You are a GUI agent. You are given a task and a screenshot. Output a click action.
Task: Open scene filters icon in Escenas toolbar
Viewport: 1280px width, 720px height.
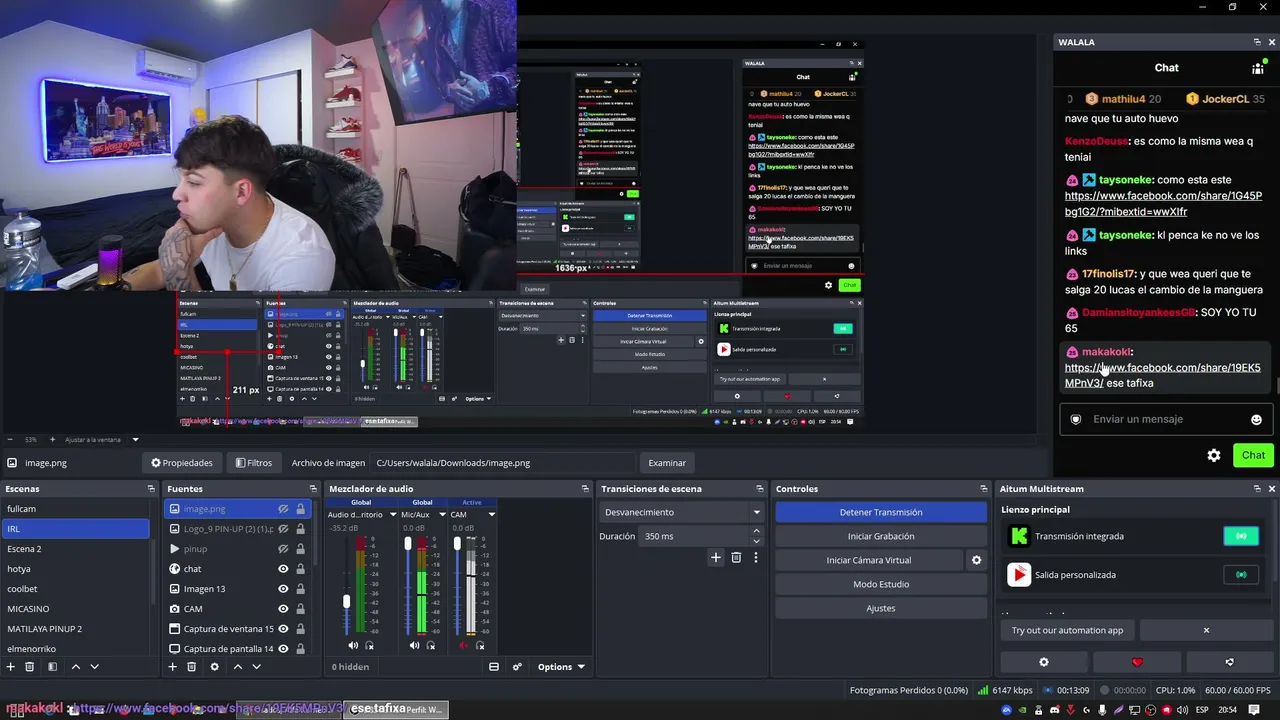pyautogui.click(x=52, y=667)
